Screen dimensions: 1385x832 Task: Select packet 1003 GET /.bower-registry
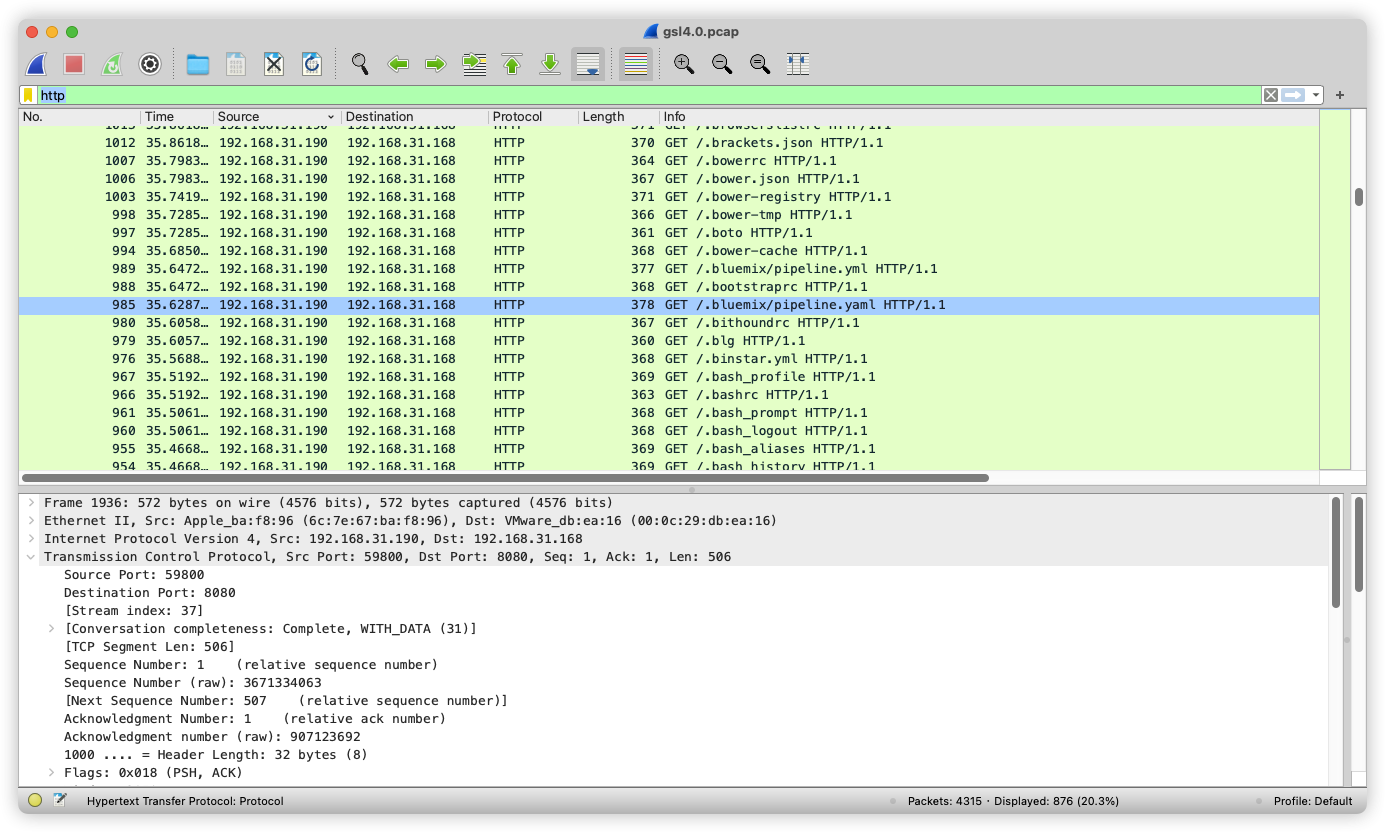[x=668, y=197]
